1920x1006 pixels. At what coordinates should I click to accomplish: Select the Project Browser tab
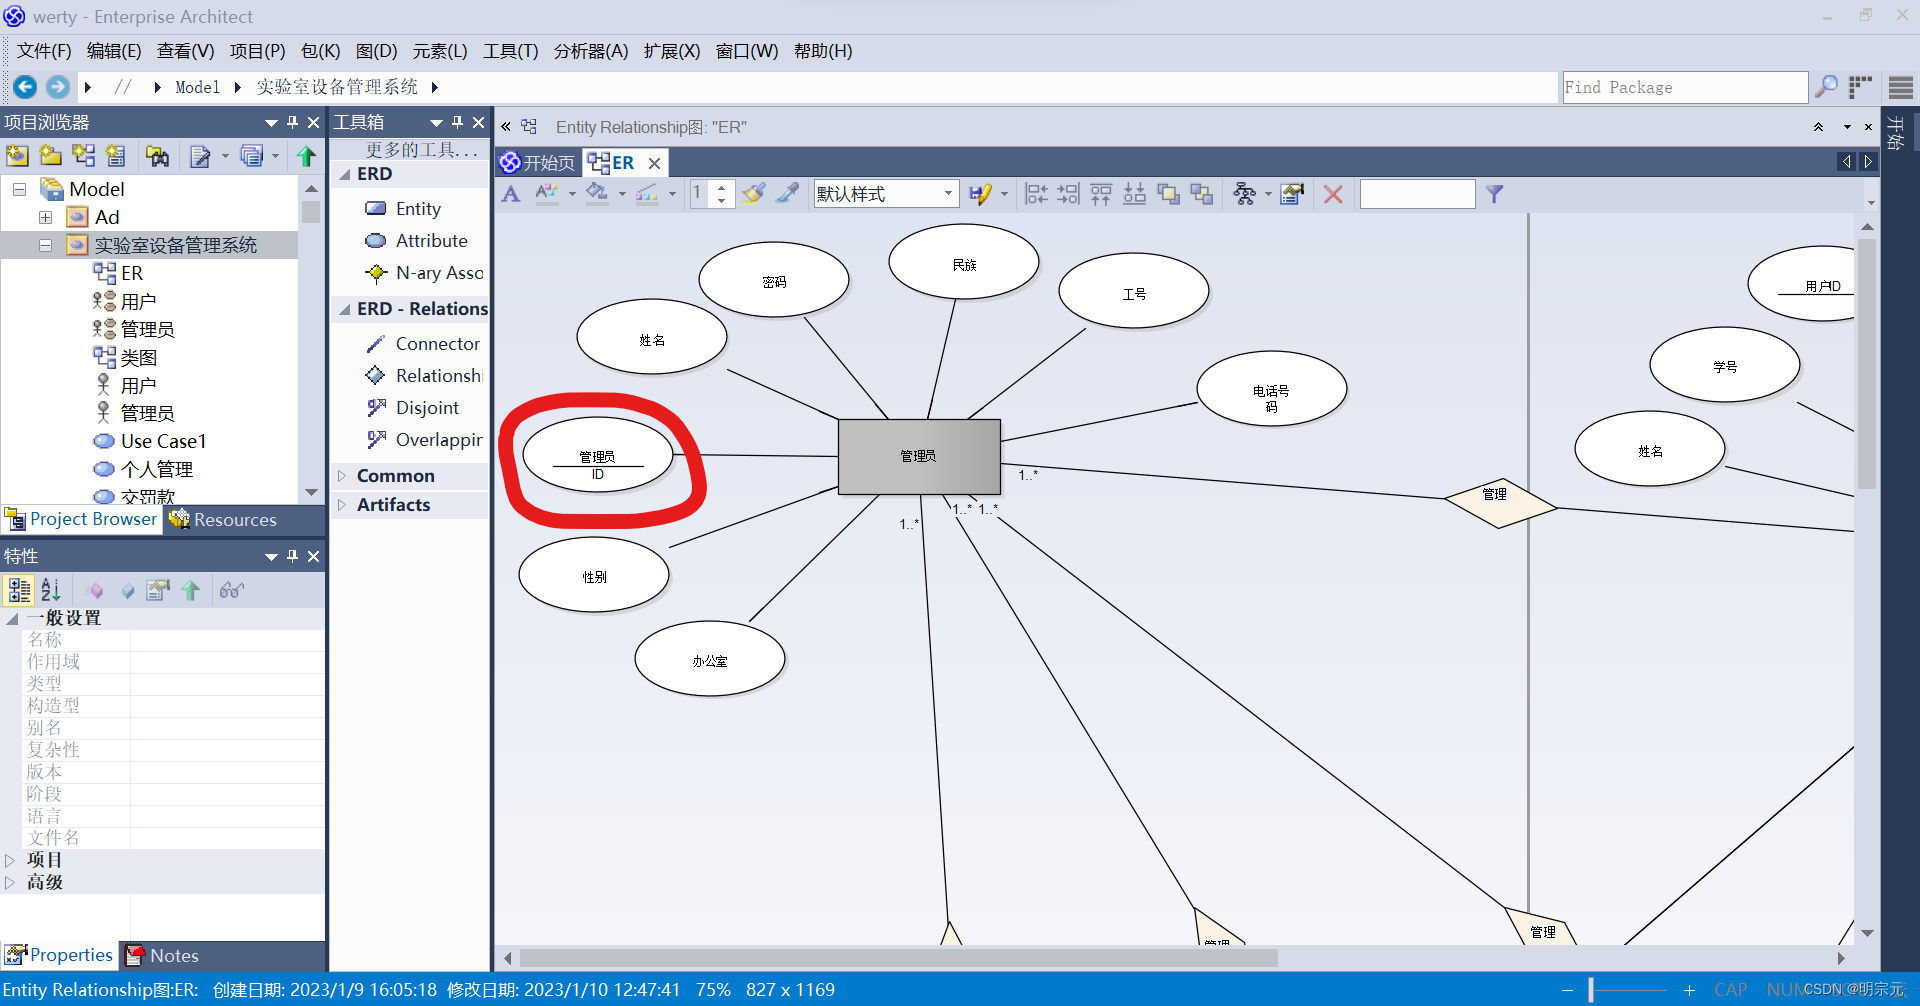point(82,519)
